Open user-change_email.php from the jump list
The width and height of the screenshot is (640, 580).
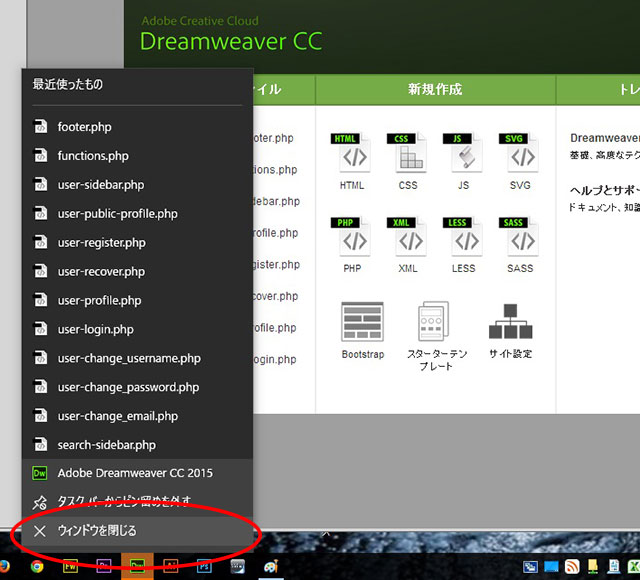(x=138, y=416)
